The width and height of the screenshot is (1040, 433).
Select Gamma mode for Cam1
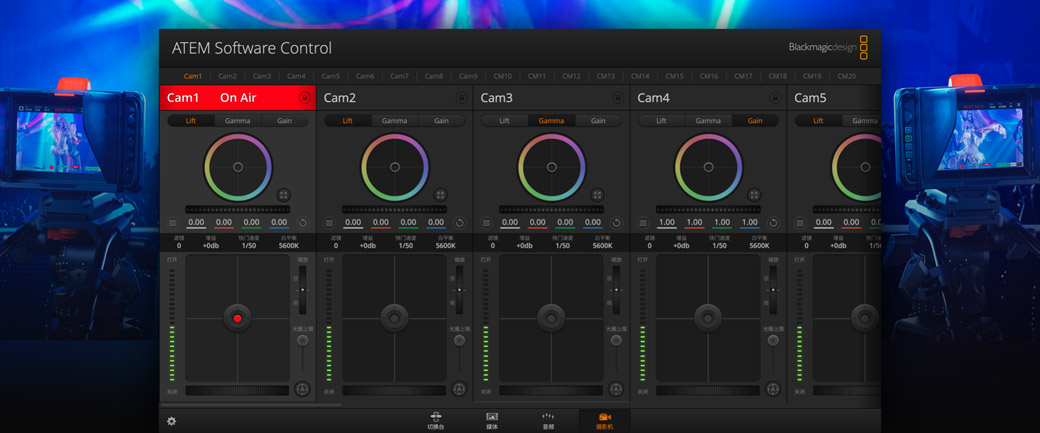[x=238, y=121]
